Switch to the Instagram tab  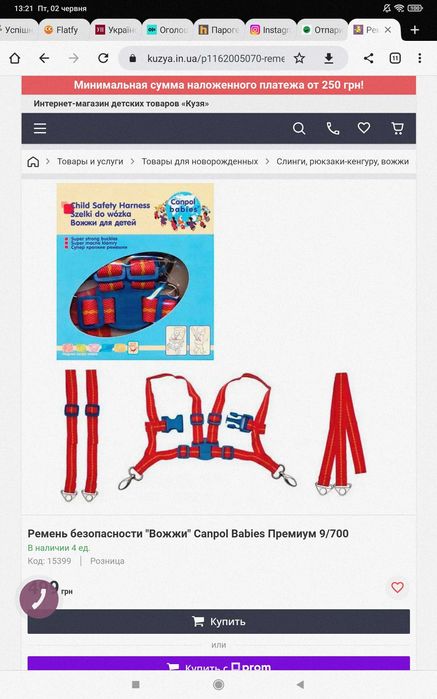[269, 30]
